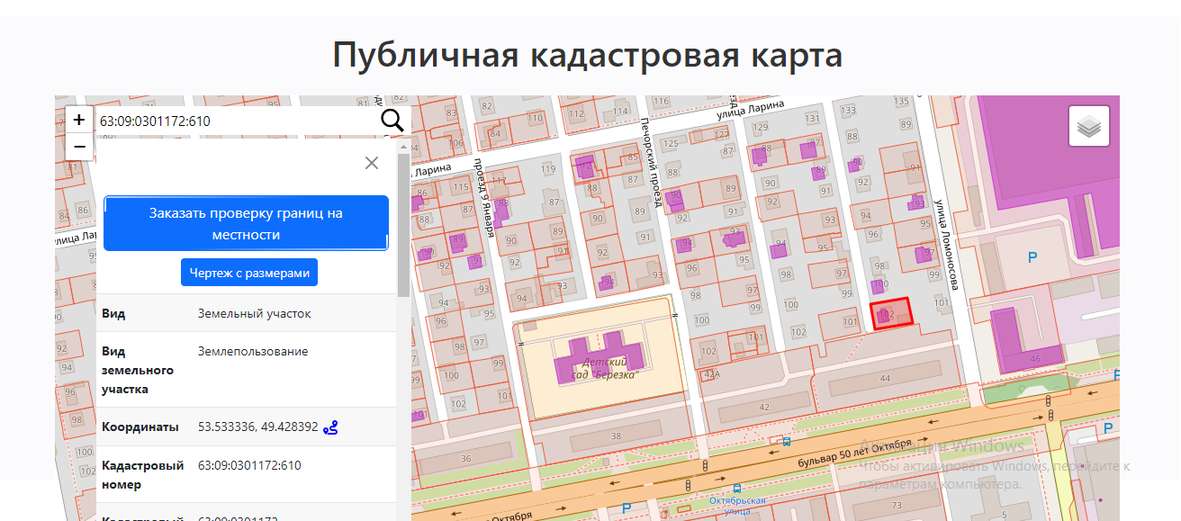Select the red-highlighted parcel on the map

(x=891, y=313)
